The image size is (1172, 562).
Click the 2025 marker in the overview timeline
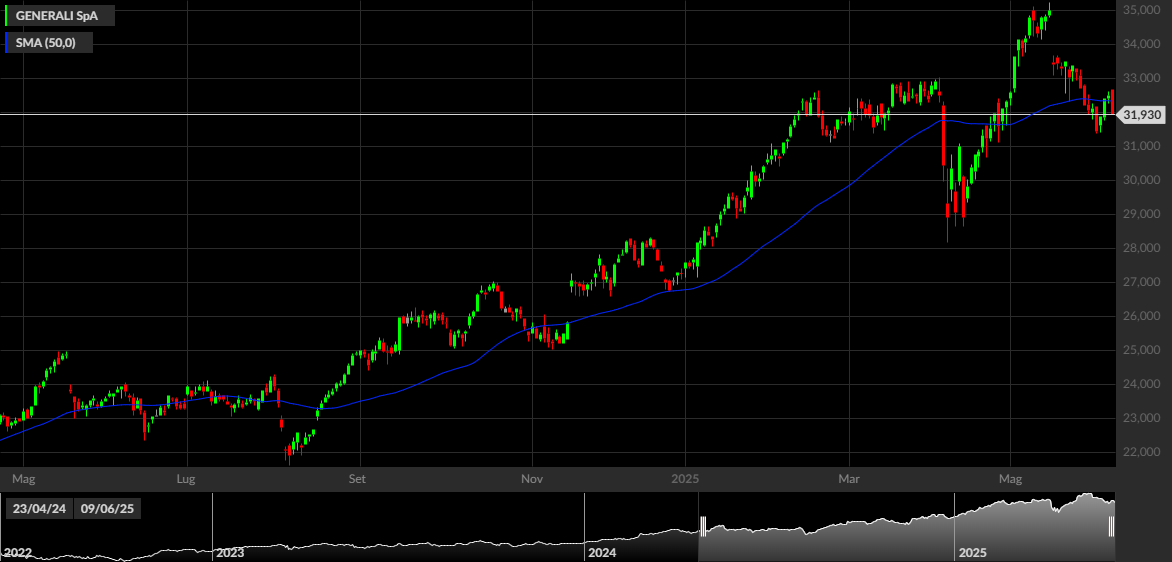[972, 553]
